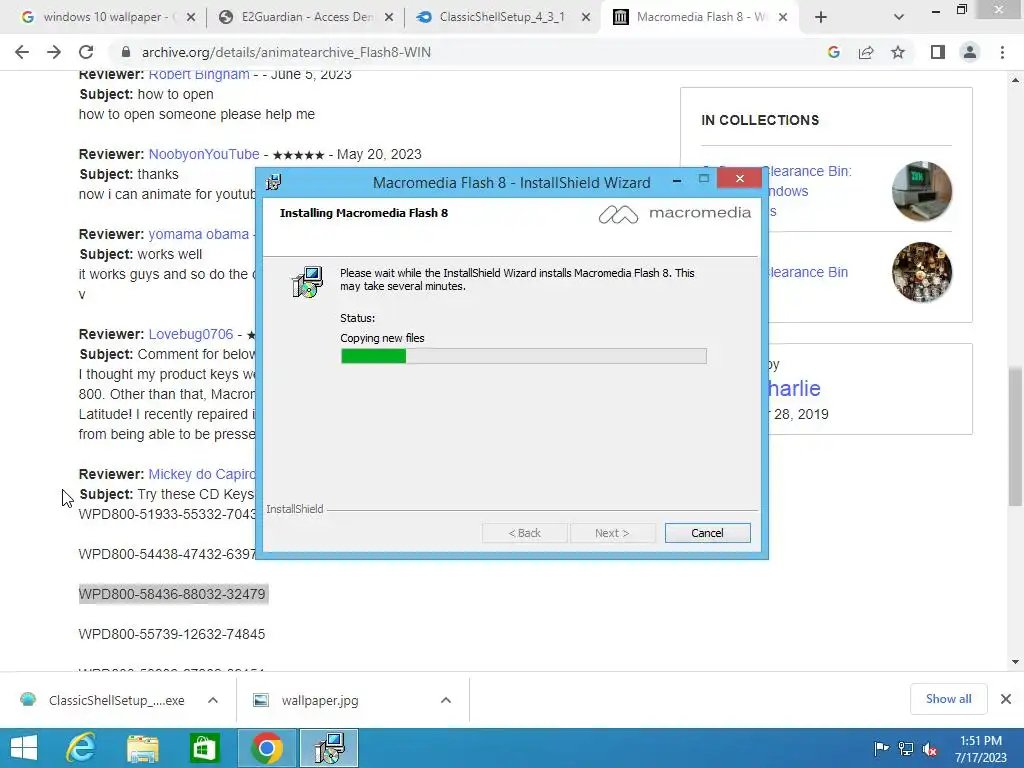Screen dimensions: 1024x768
Task: Open the Chrome profile menu
Action: [970, 52]
